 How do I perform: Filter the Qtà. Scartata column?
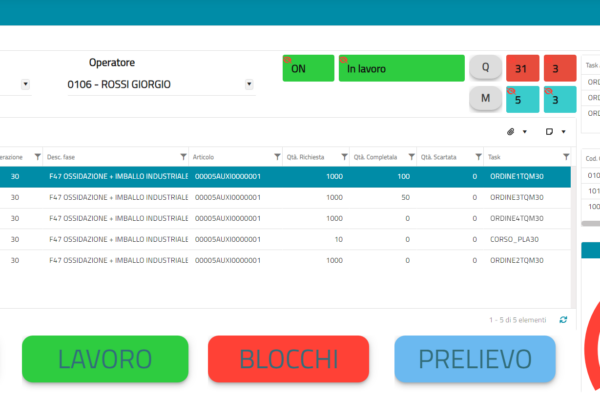478,157
